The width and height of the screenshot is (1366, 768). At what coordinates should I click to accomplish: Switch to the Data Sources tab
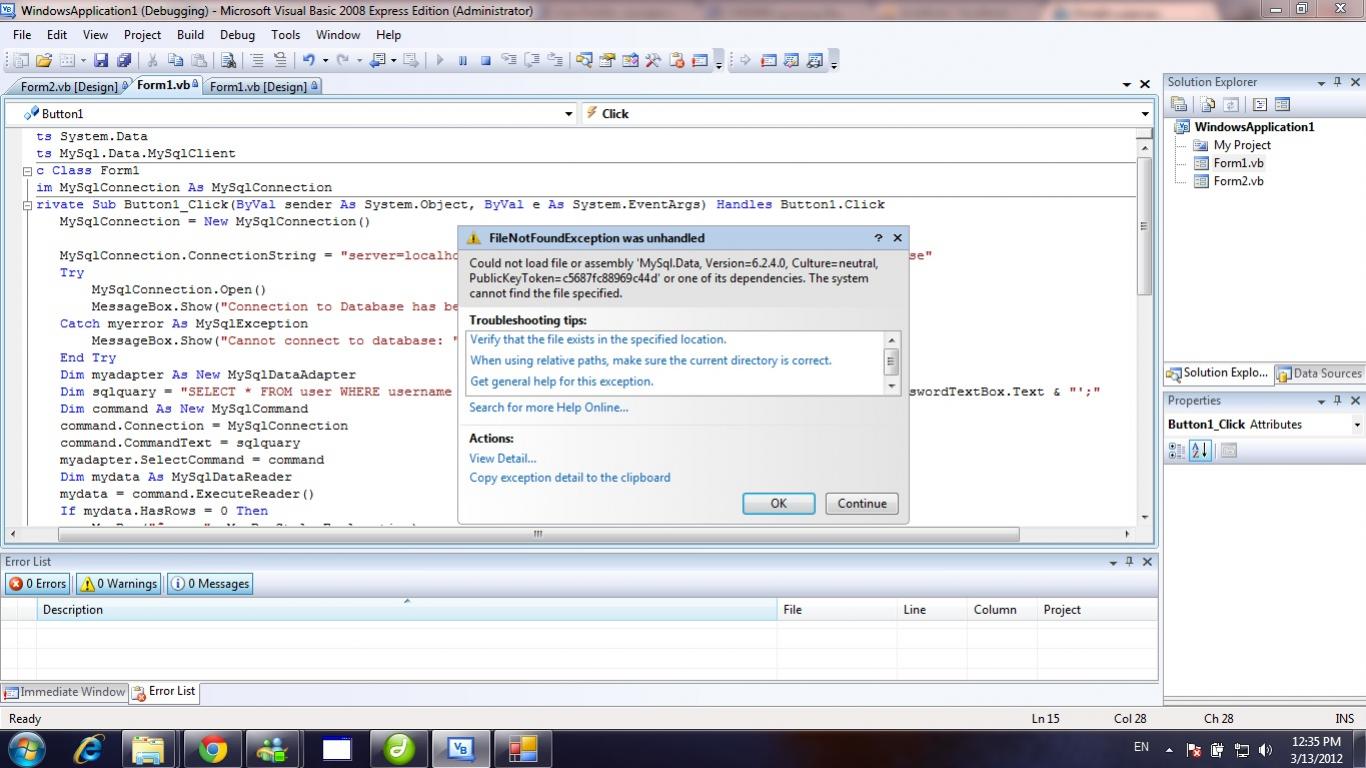click(x=1319, y=373)
